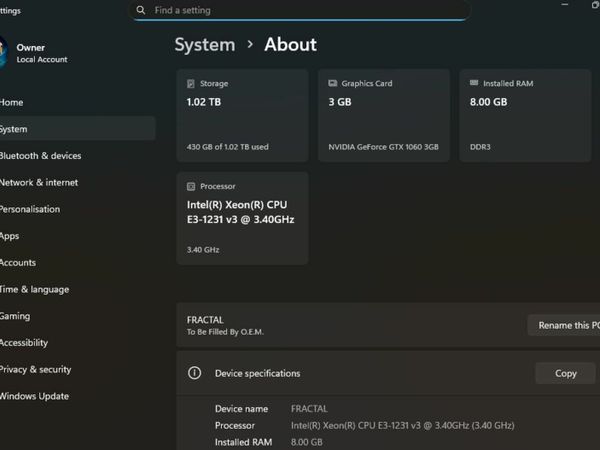
Task: Navigate back via System breadcrumb
Action: (x=205, y=45)
